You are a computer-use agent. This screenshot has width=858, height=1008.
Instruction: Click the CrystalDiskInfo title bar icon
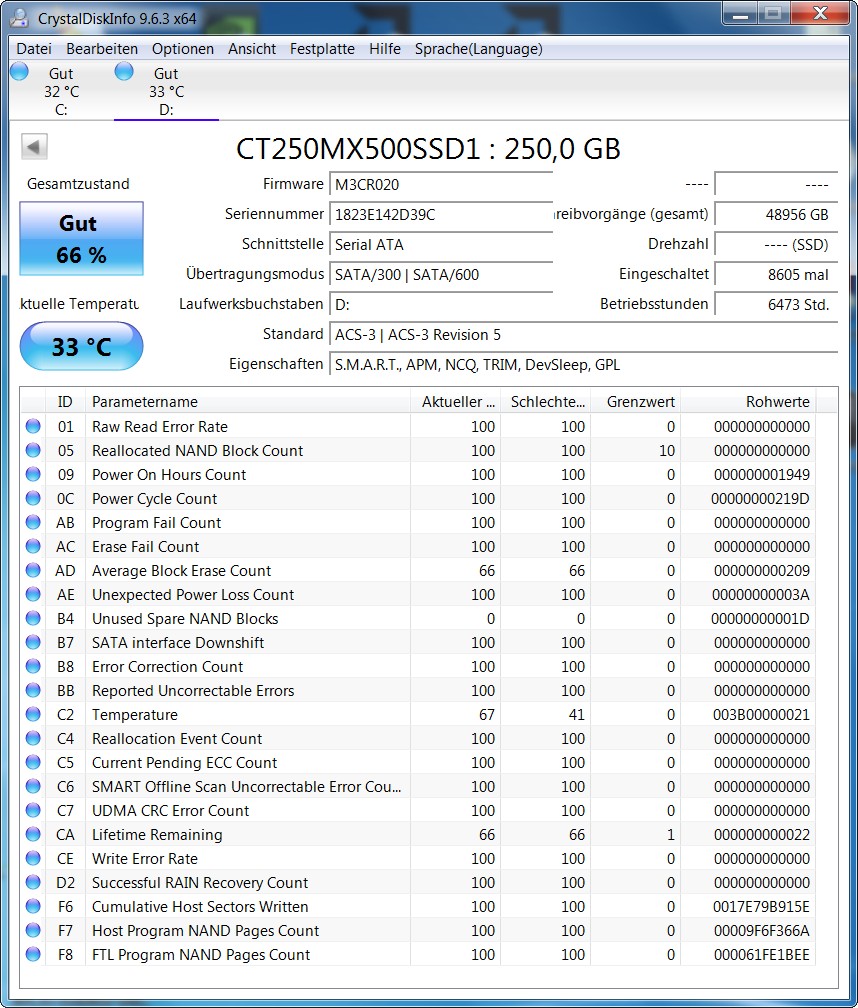point(18,16)
